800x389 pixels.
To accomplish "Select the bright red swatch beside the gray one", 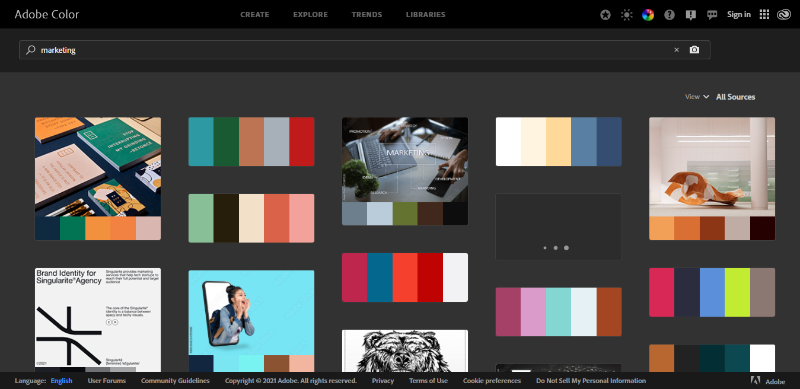I will 302,142.
